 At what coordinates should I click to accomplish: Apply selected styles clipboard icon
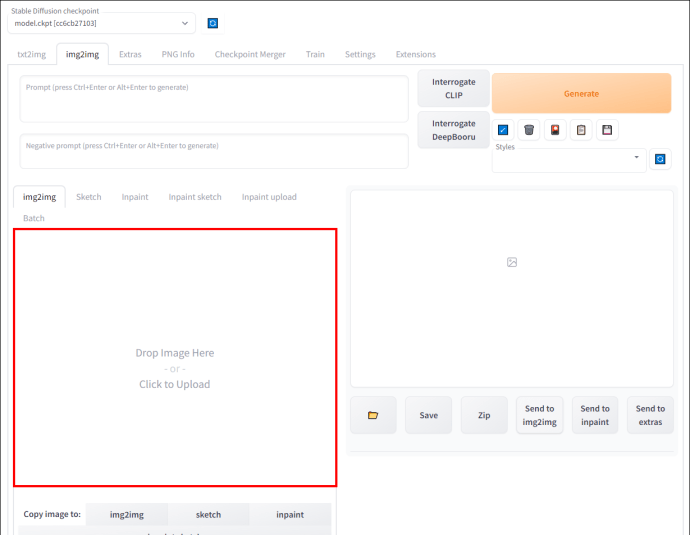pyautogui.click(x=581, y=130)
